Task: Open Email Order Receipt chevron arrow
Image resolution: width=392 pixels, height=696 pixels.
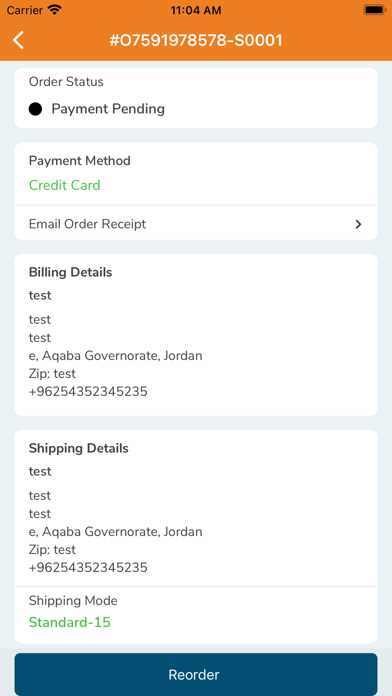Action: [358, 224]
